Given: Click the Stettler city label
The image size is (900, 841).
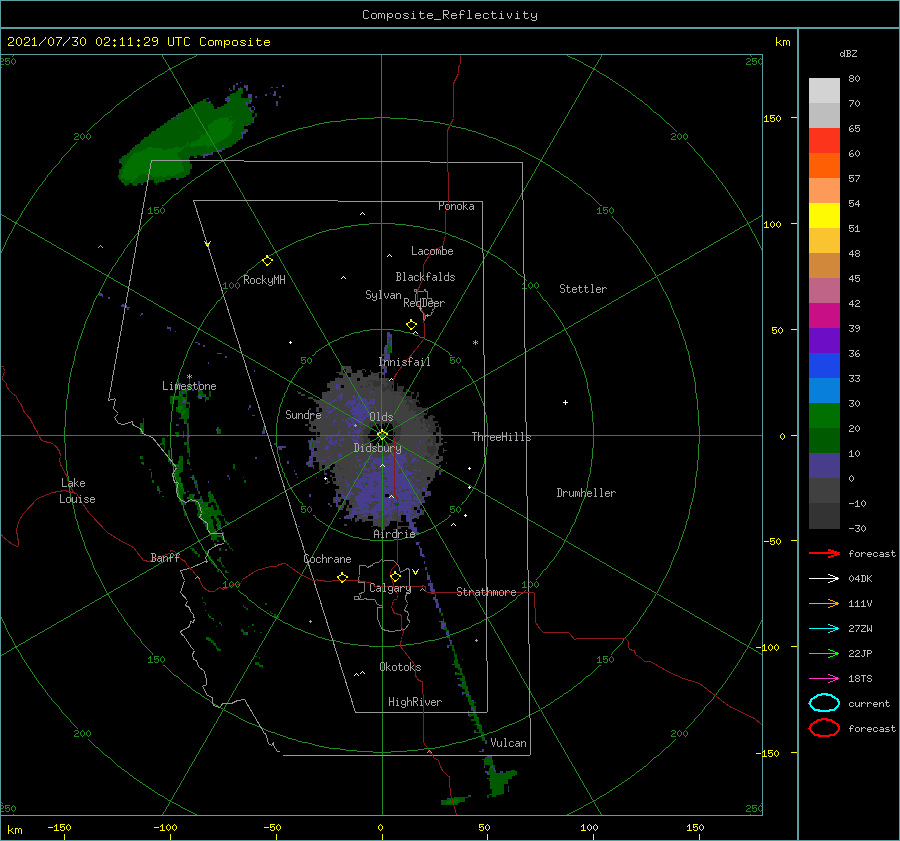Looking at the screenshot, I should (583, 289).
